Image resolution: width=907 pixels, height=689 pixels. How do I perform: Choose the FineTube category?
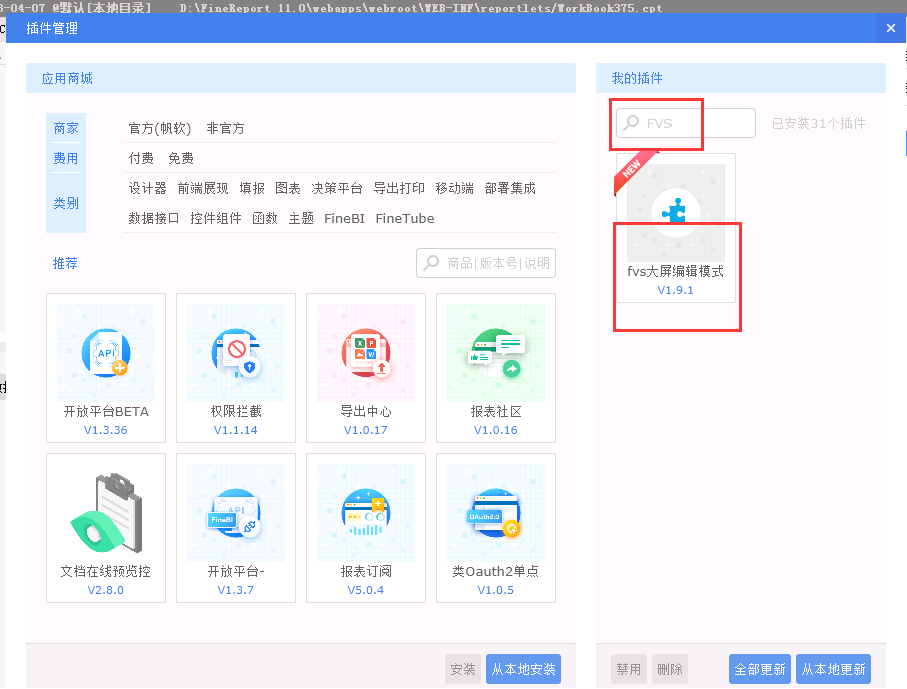coord(405,218)
